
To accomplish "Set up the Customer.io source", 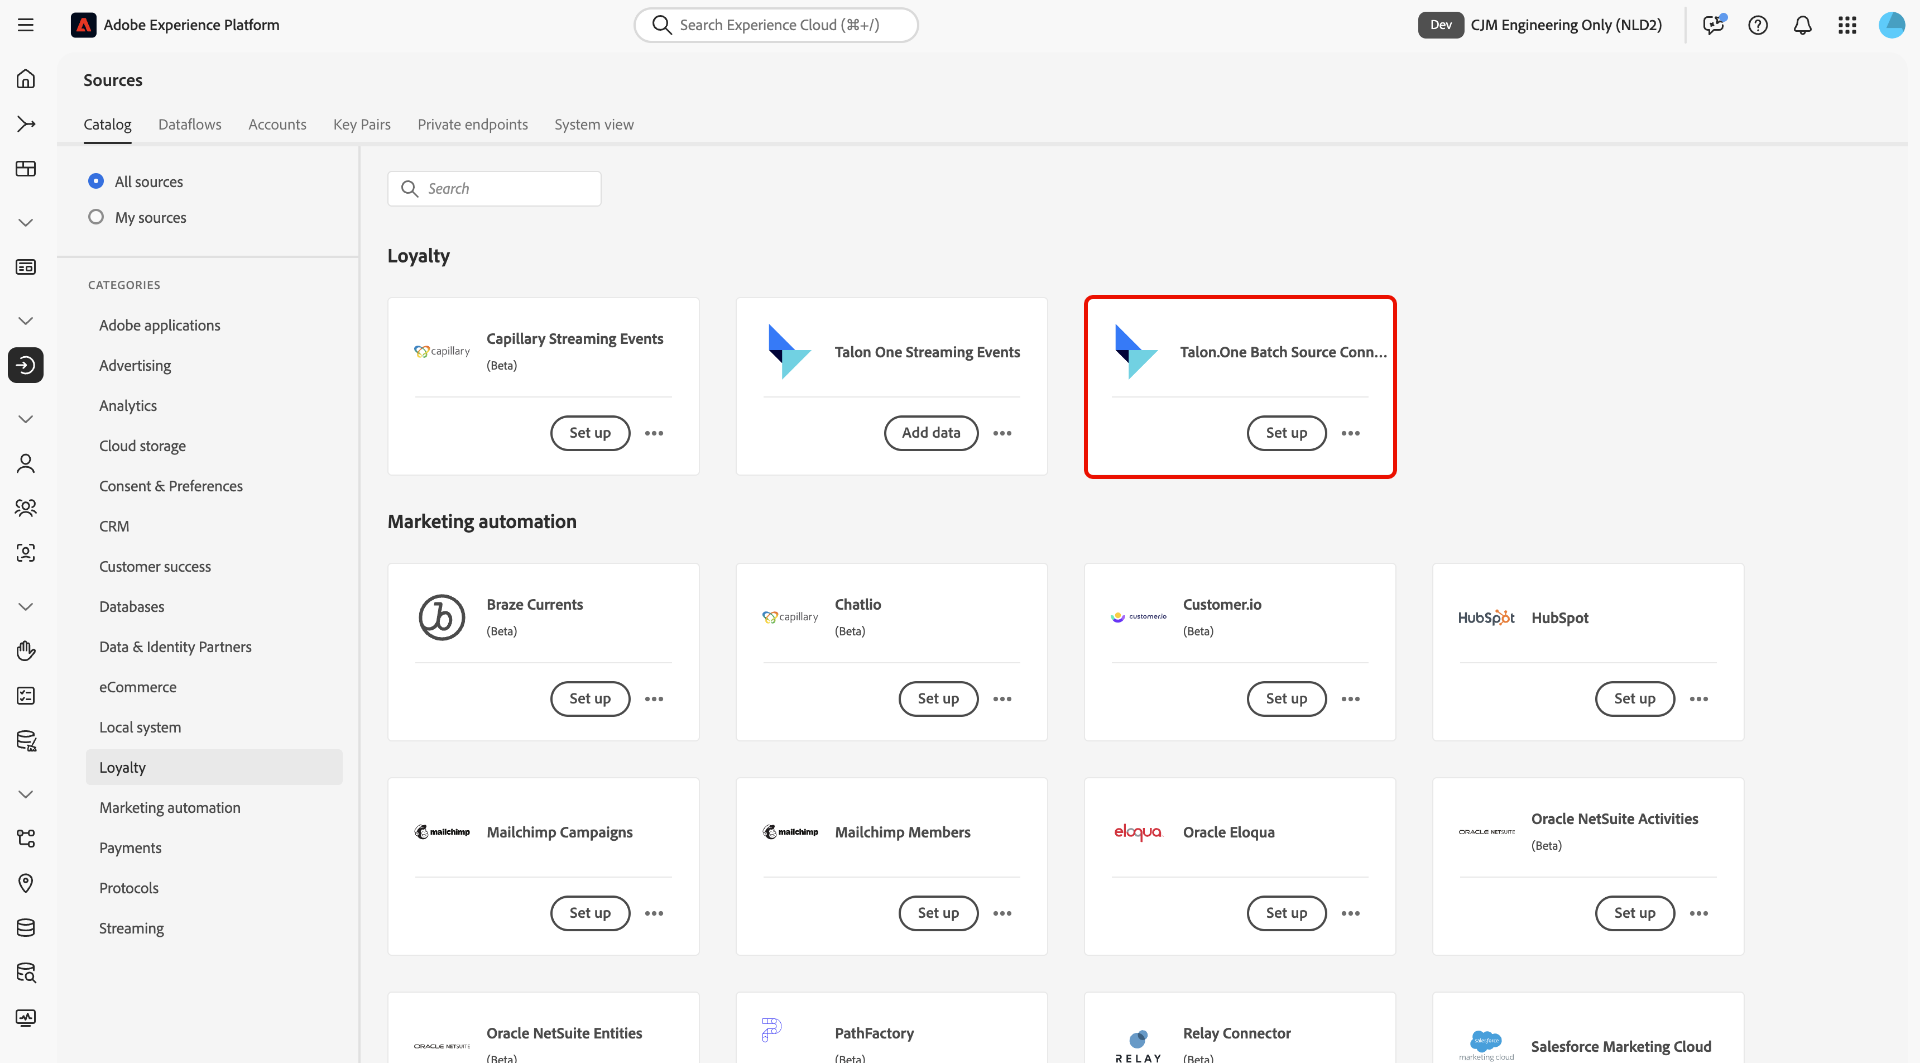I will coord(1286,699).
